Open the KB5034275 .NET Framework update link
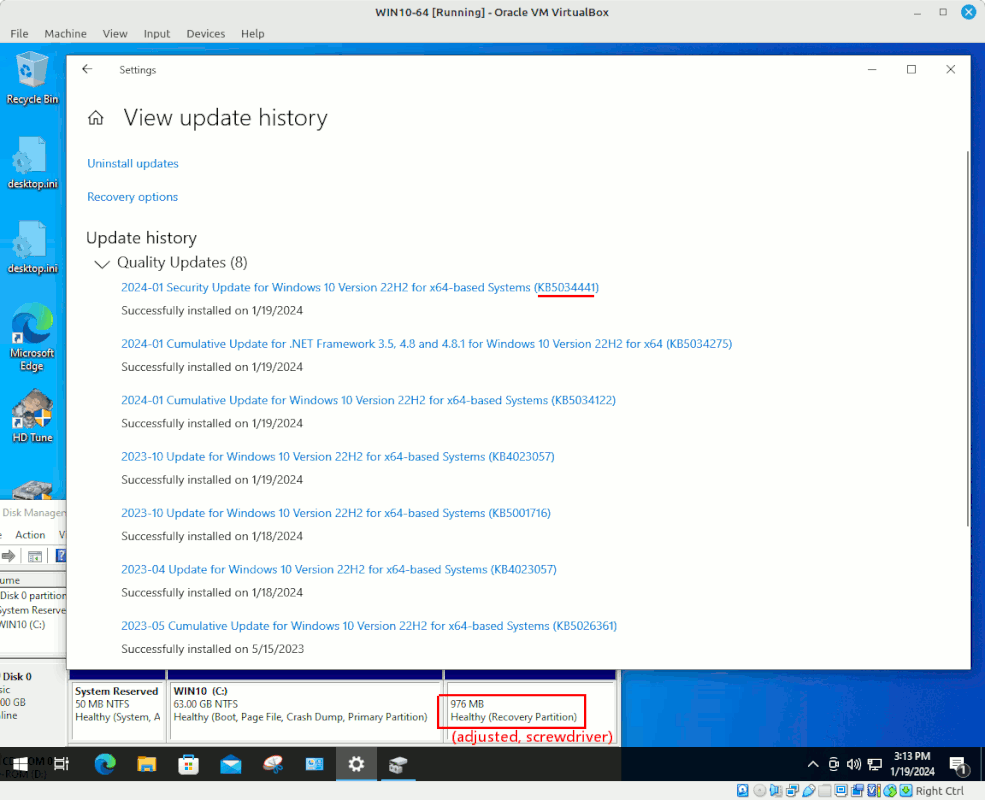 click(427, 344)
